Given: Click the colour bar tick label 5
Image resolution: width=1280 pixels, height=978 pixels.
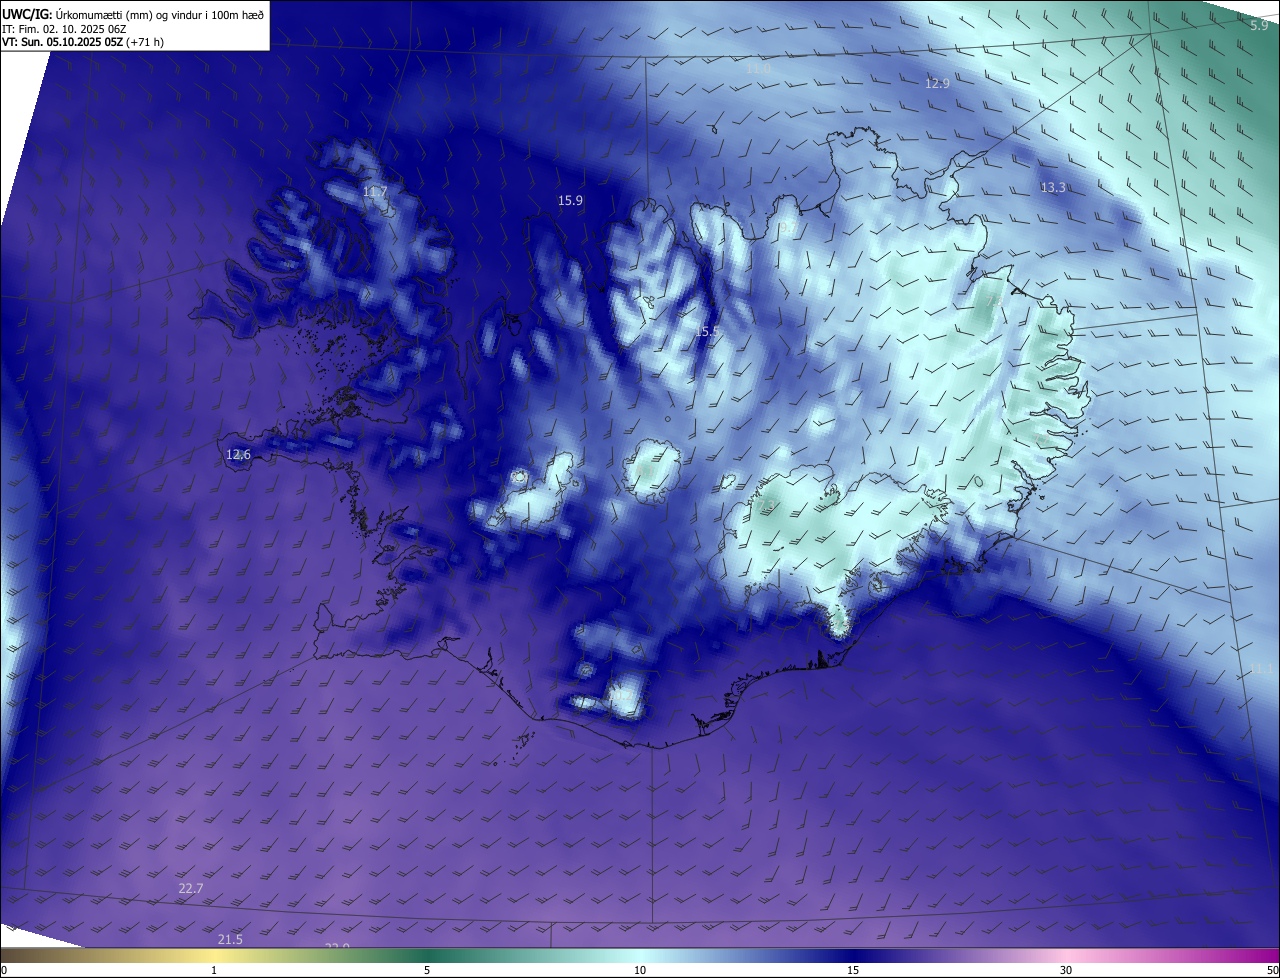Looking at the screenshot, I should click(x=427, y=970).
